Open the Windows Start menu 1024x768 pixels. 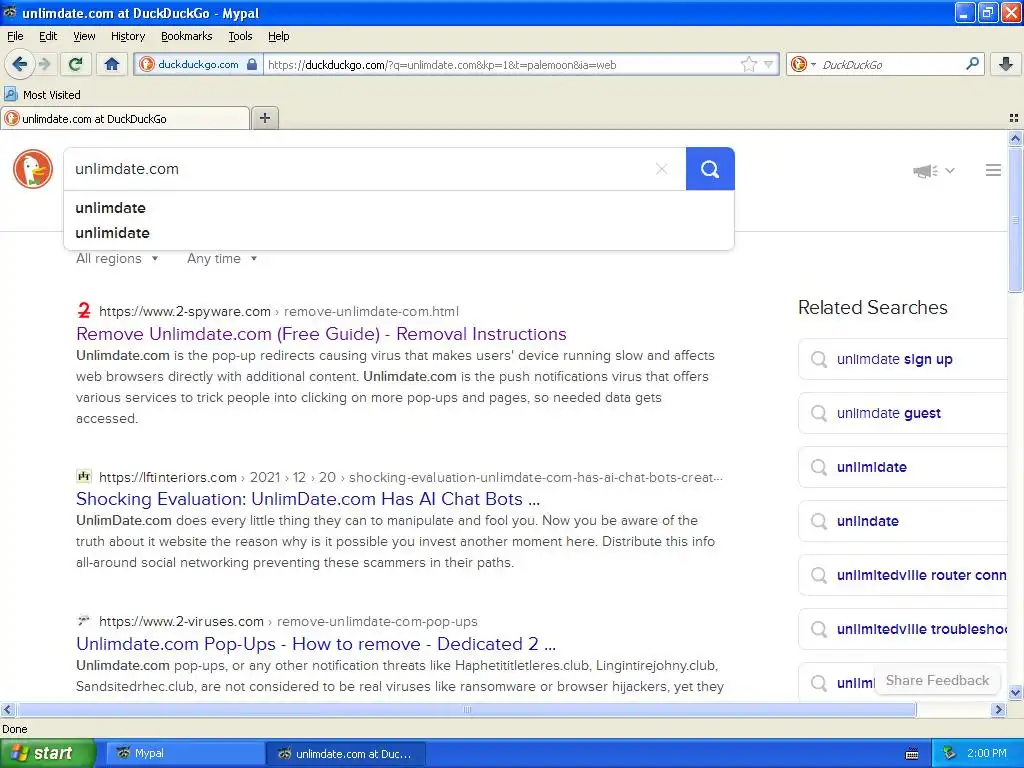[47, 754]
